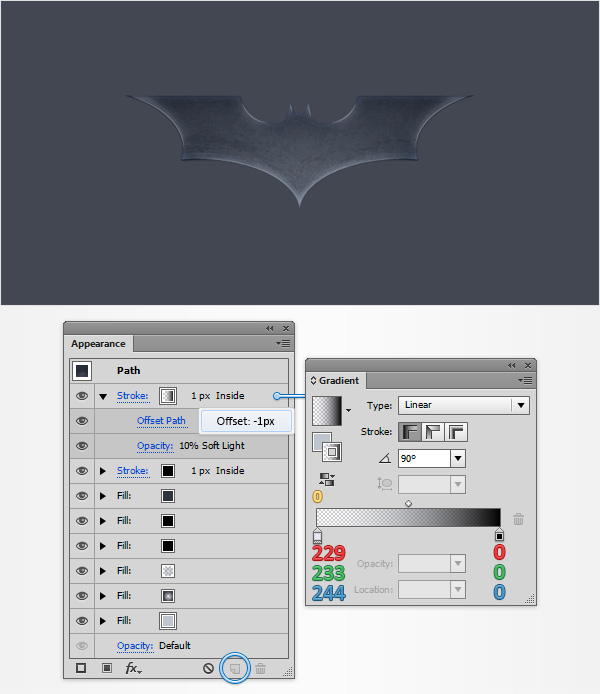This screenshot has height=694, width=600.
Task: Open the Offset Path effect link
Action: point(162,421)
